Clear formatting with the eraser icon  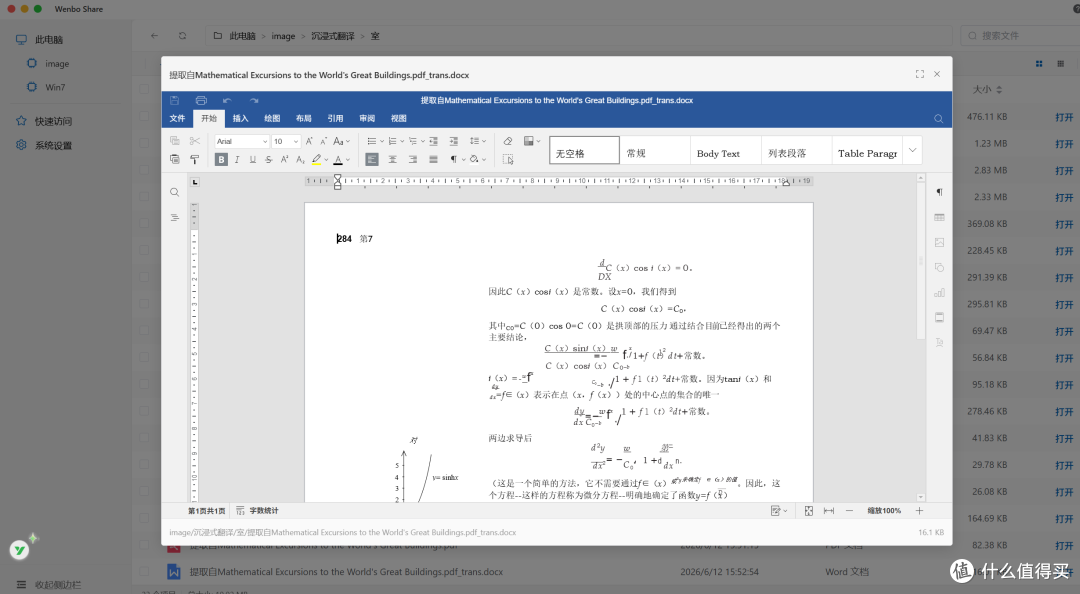[x=508, y=141]
